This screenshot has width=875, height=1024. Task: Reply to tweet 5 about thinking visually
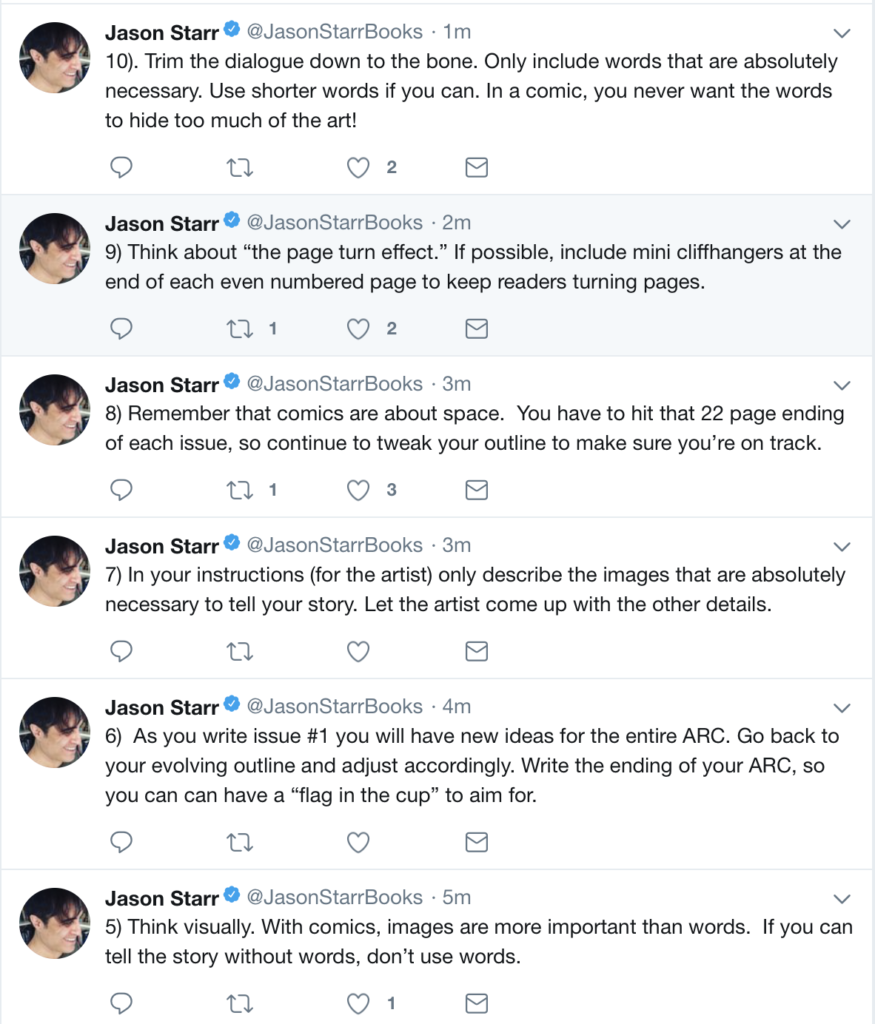[121, 1003]
